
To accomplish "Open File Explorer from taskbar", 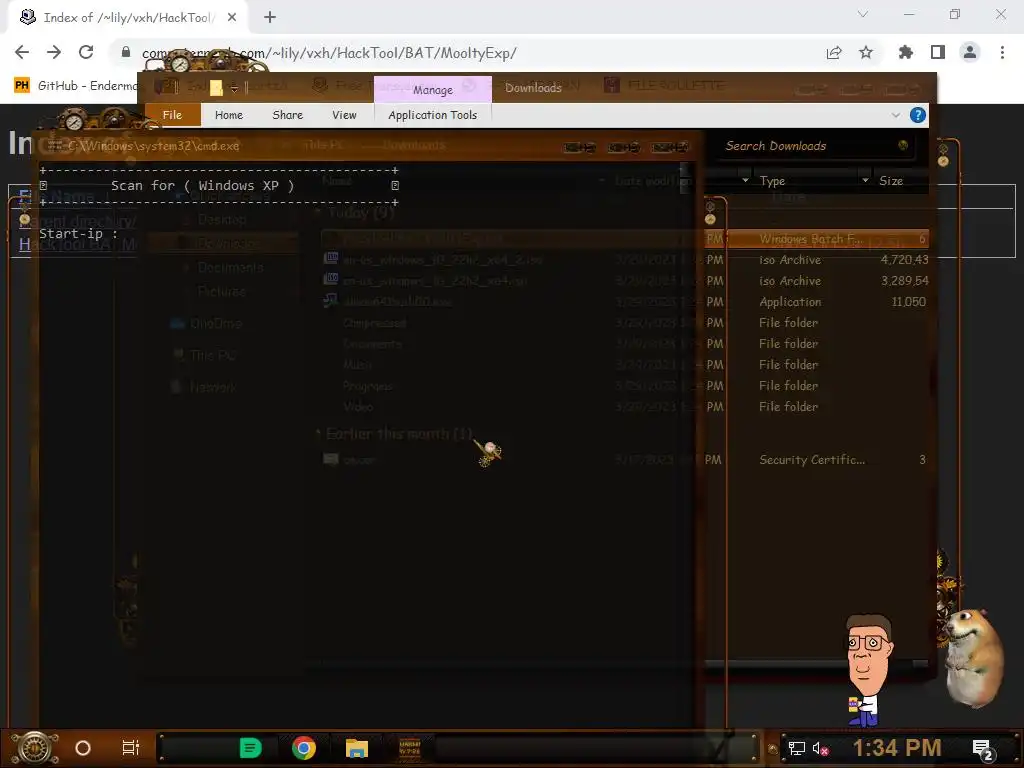I will point(357,748).
